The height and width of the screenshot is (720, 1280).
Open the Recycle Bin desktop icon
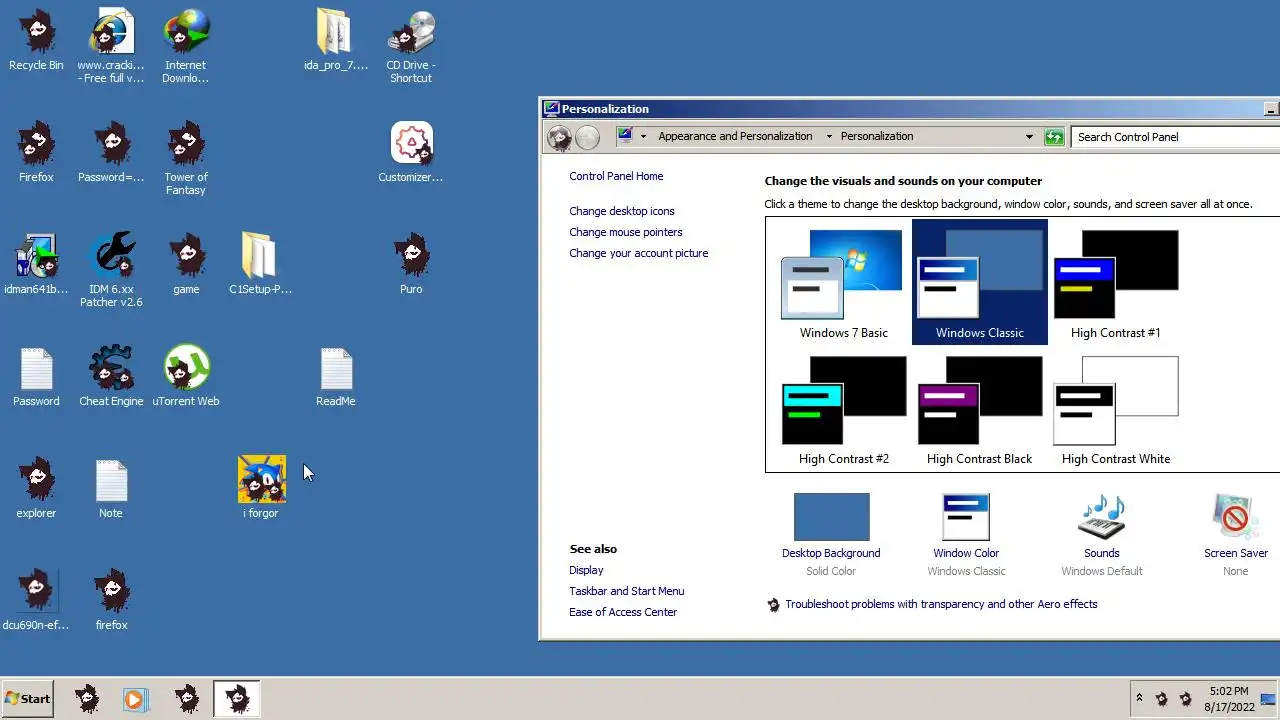tap(36, 42)
